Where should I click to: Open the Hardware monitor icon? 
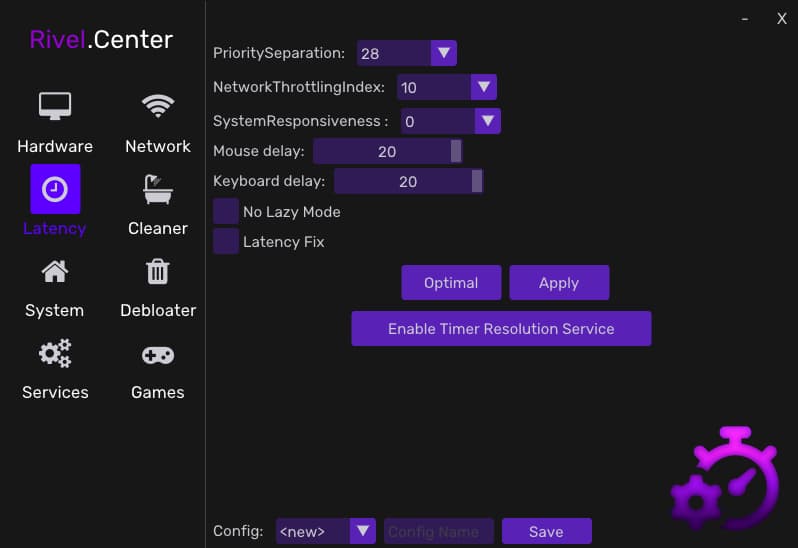point(55,106)
